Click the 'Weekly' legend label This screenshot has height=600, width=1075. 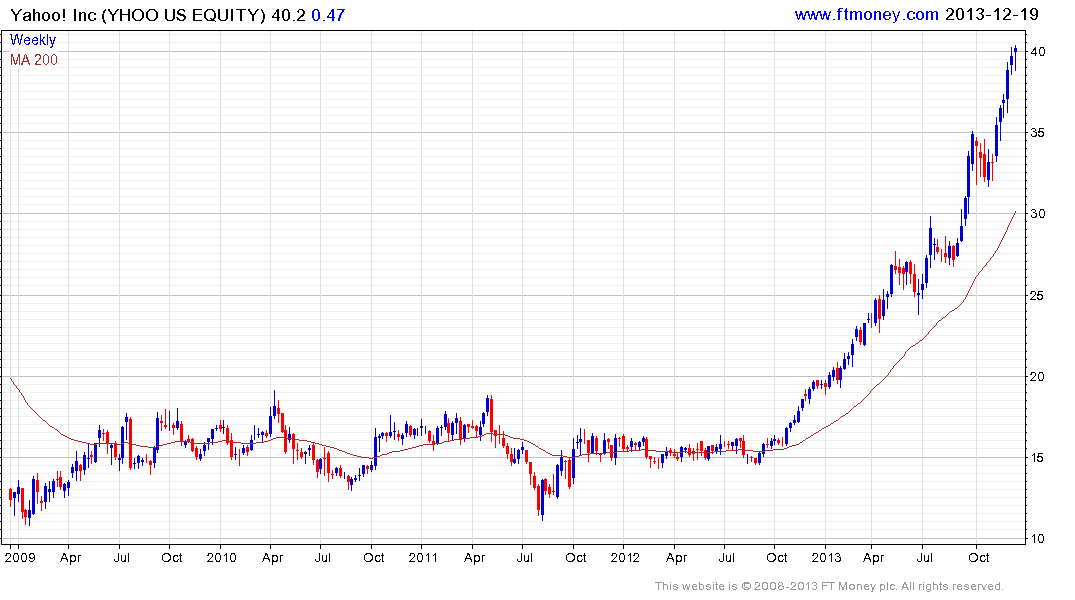click(x=33, y=40)
